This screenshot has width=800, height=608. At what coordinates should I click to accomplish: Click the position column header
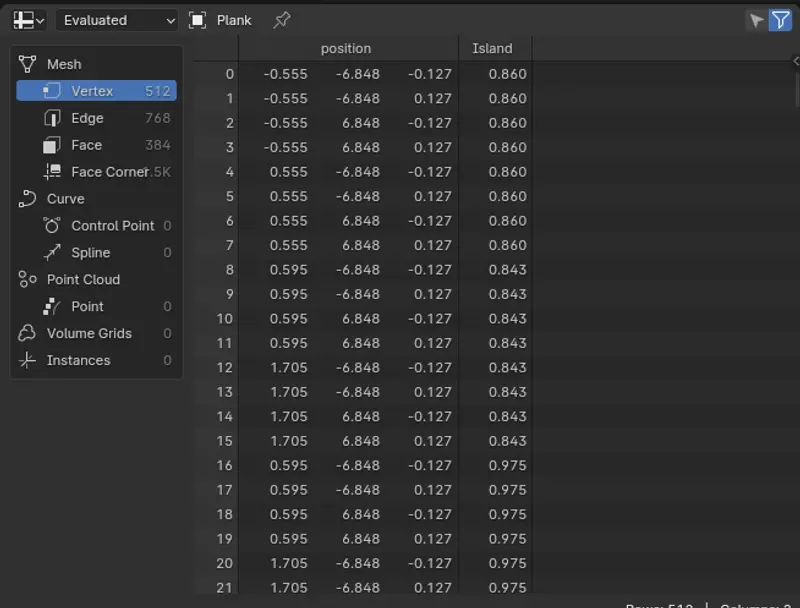pyautogui.click(x=346, y=48)
